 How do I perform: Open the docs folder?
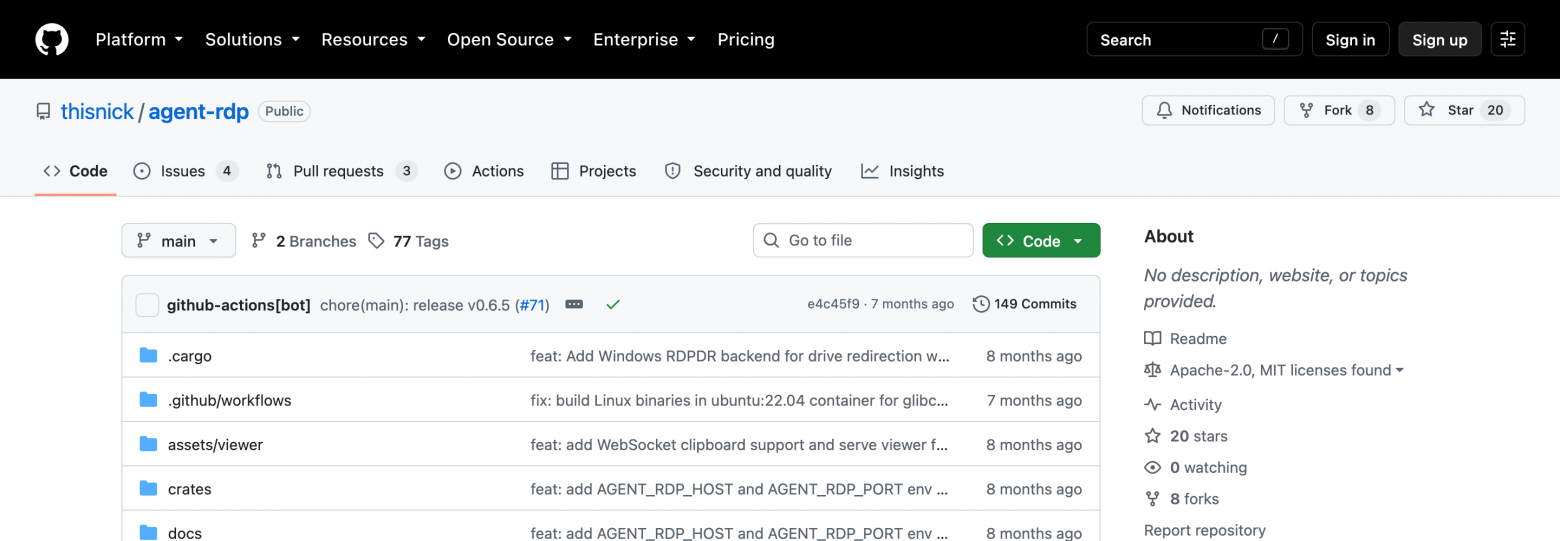pos(185,533)
